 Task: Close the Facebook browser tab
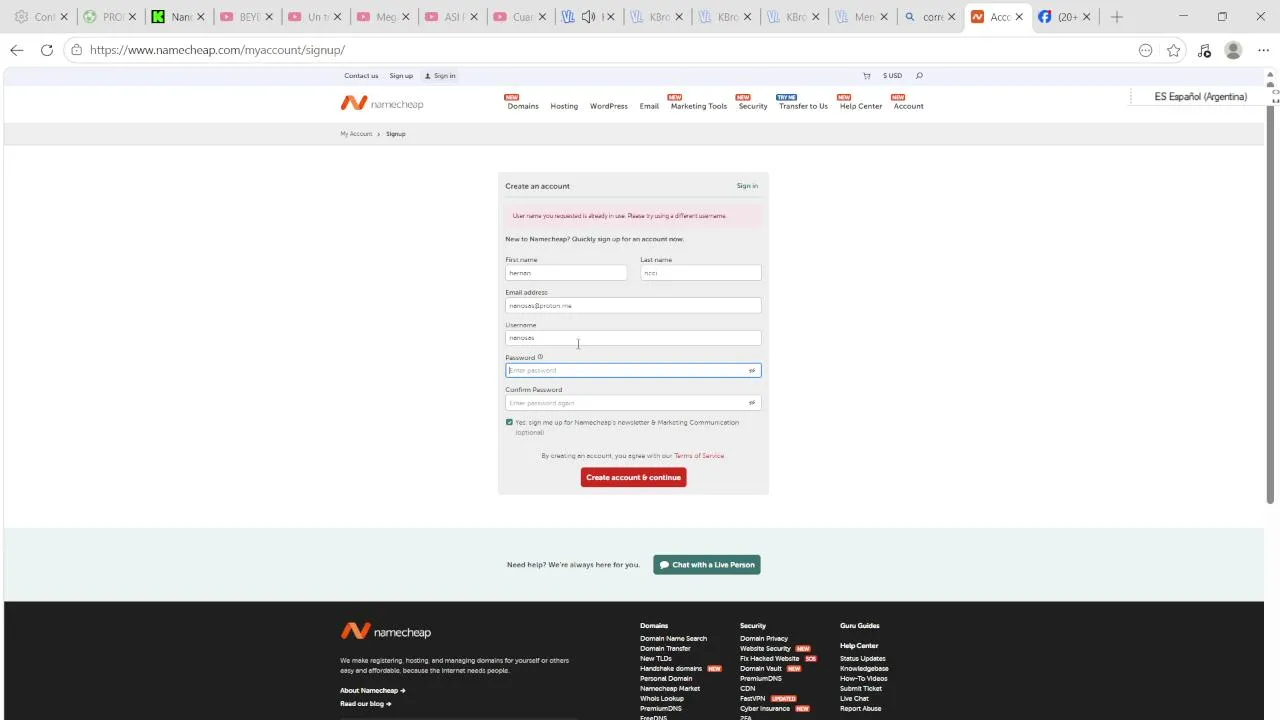(1087, 17)
